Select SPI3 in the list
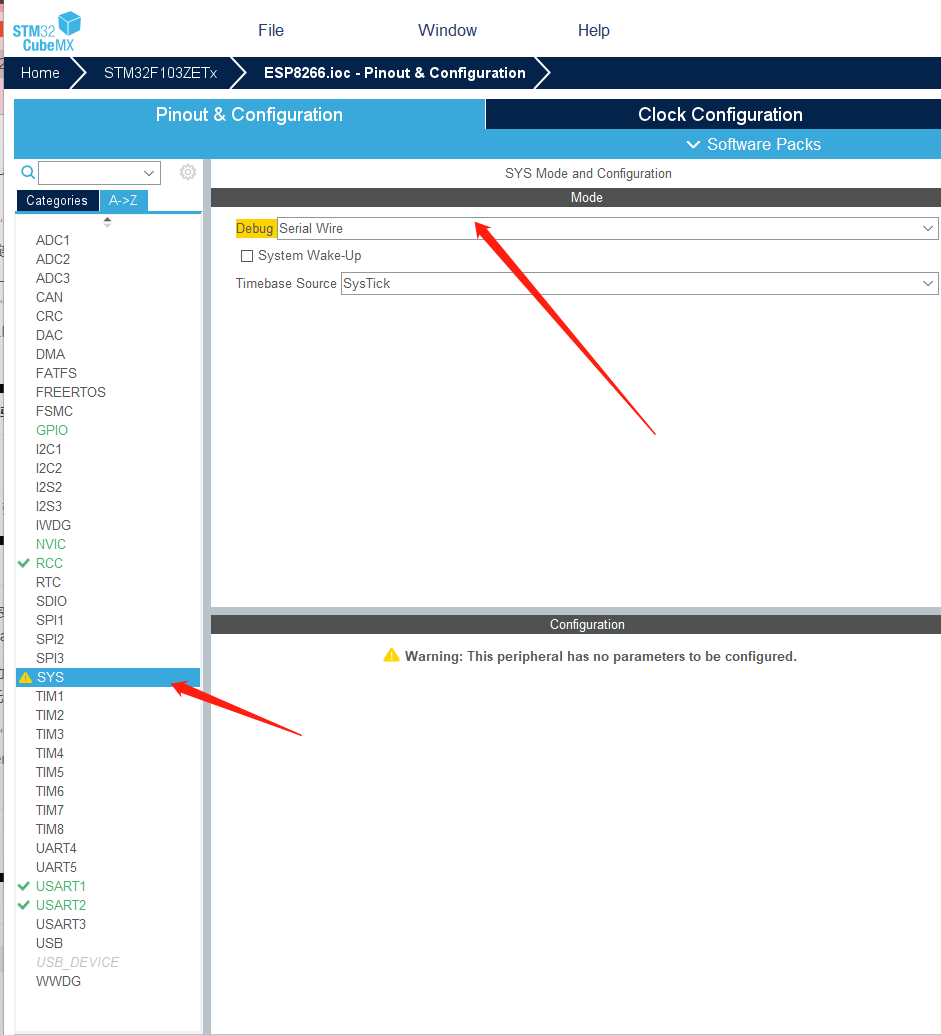This screenshot has height=1035, width=941. (x=50, y=658)
